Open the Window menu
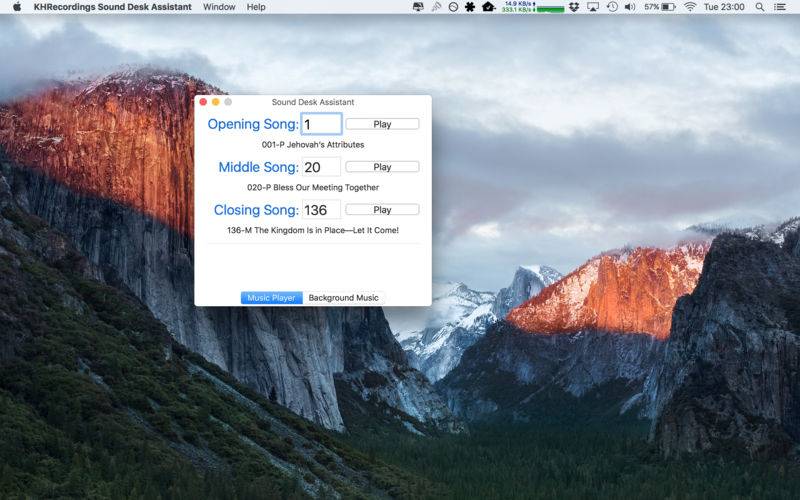This screenshot has height=500, width=800. pyautogui.click(x=219, y=7)
